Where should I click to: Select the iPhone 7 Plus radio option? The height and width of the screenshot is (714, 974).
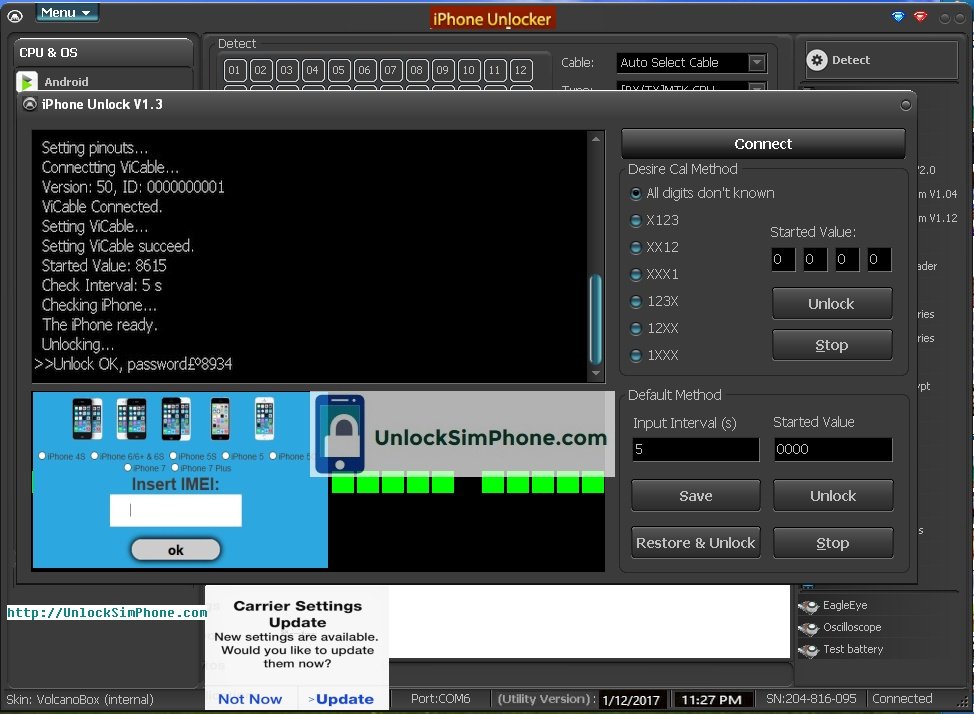pyautogui.click(x=175, y=467)
